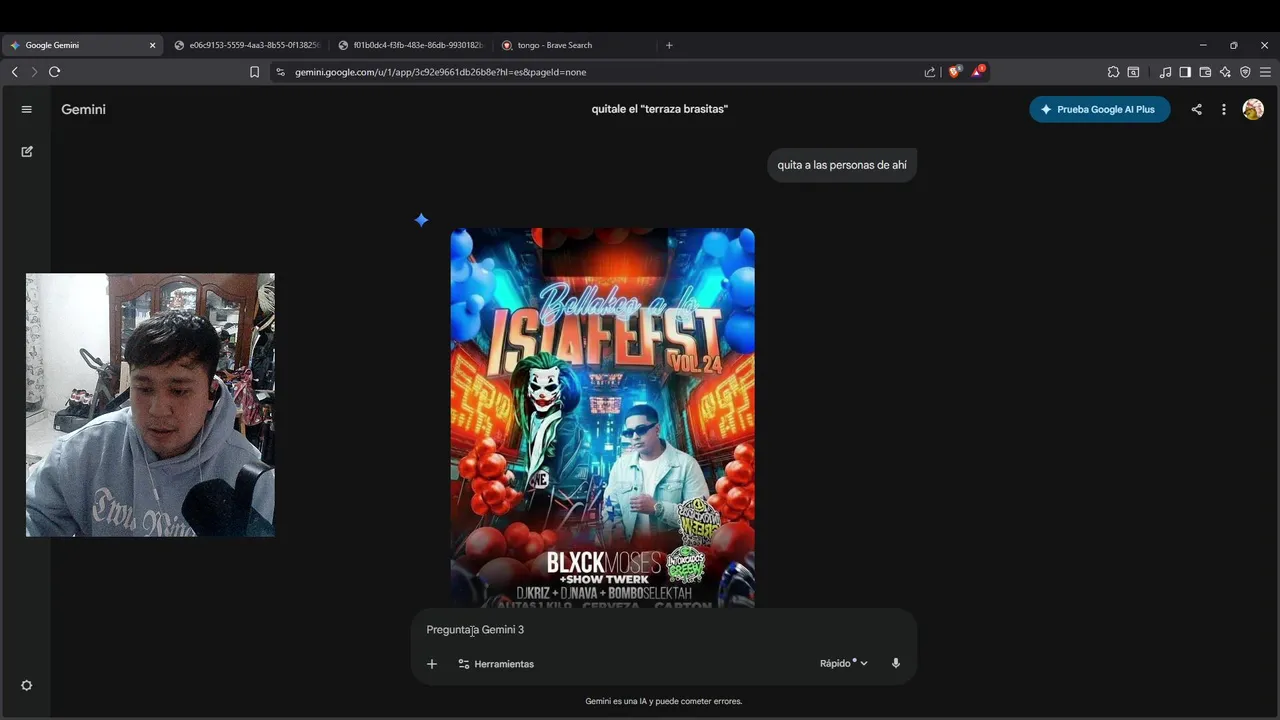
Task: Open a new browser tab
Action: click(669, 45)
